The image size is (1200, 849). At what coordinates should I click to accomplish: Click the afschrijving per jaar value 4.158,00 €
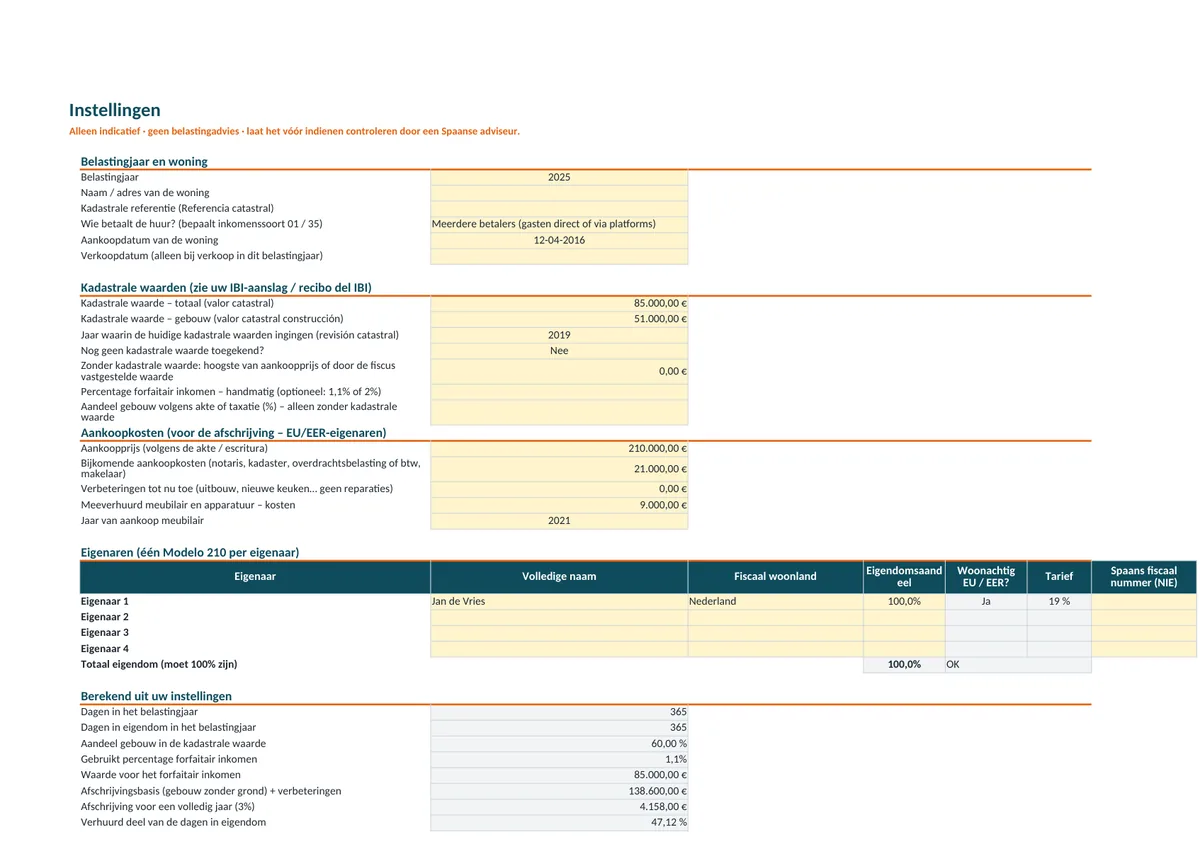click(559, 806)
